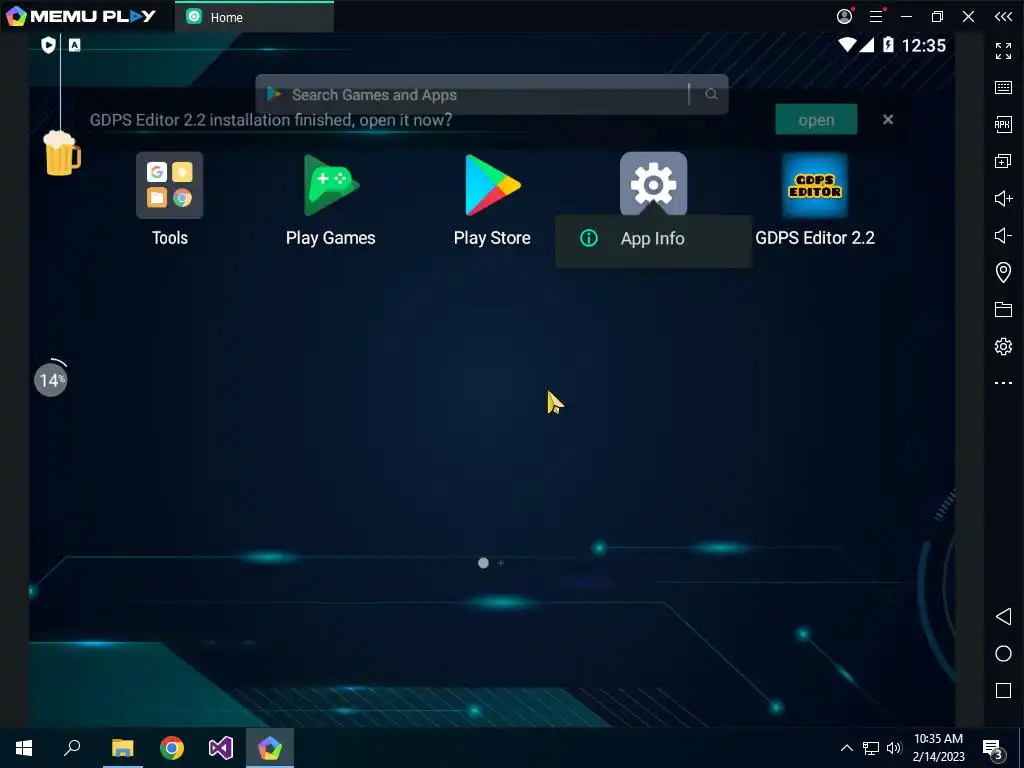Image resolution: width=1024 pixels, height=768 pixels.
Task: Click the Wi-Fi status icon
Action: click(x=847, y=45)
